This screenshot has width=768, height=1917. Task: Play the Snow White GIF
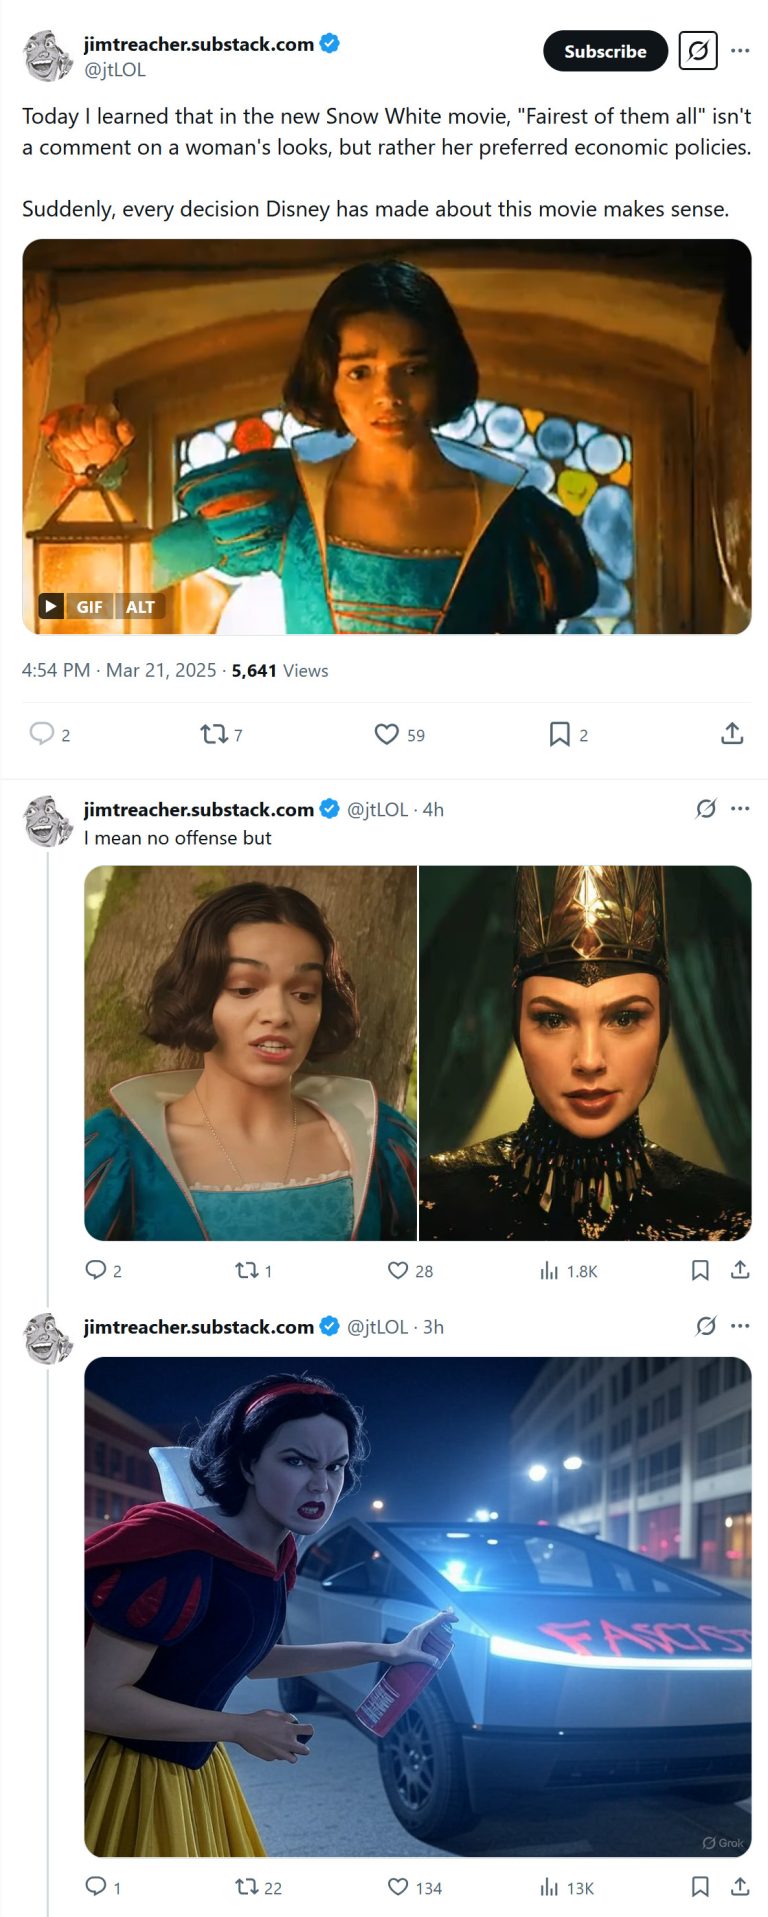pos(50,605)
